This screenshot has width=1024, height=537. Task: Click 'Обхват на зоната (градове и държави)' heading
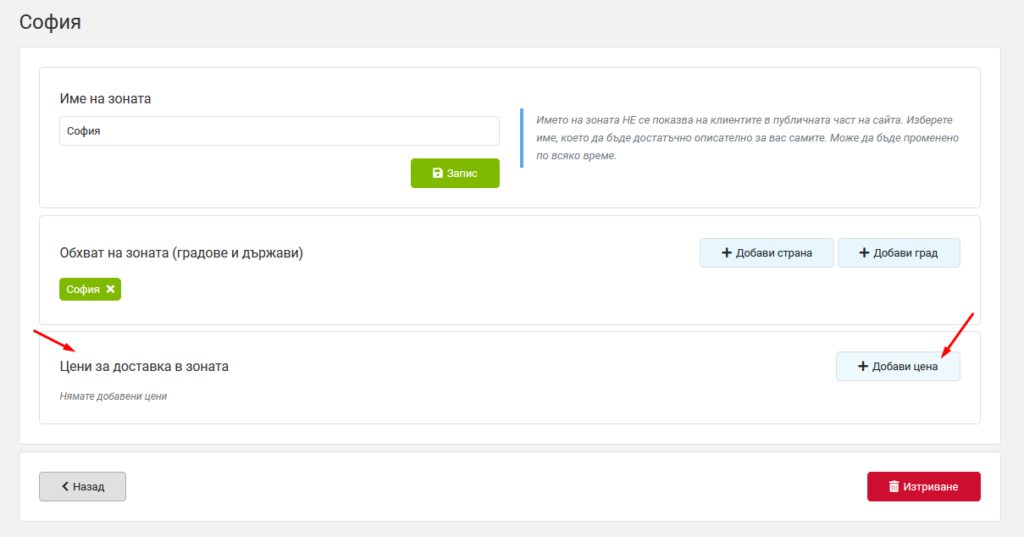point(182,253)
